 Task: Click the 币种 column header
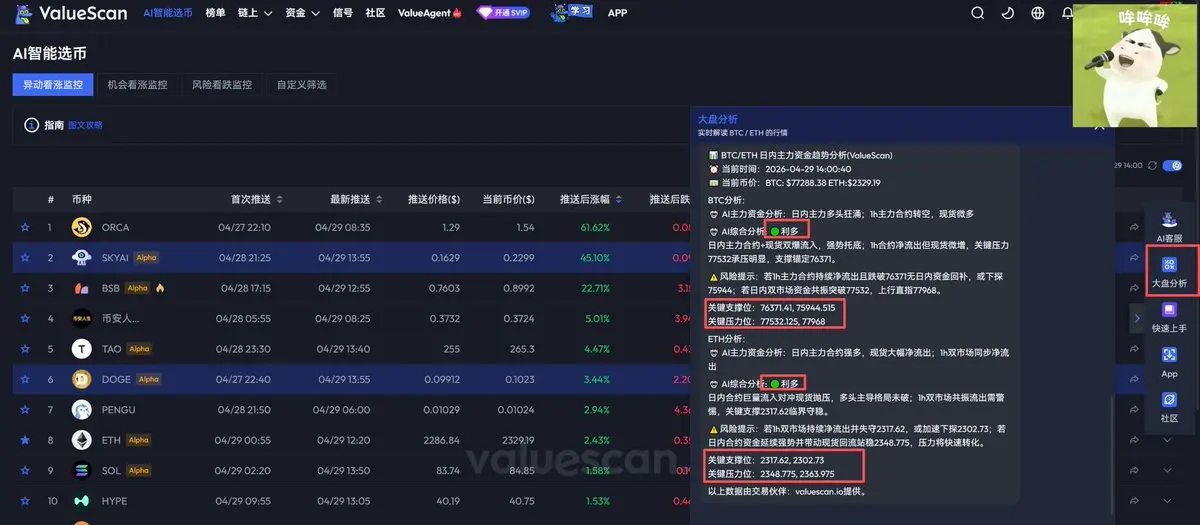tap(82, 199)
